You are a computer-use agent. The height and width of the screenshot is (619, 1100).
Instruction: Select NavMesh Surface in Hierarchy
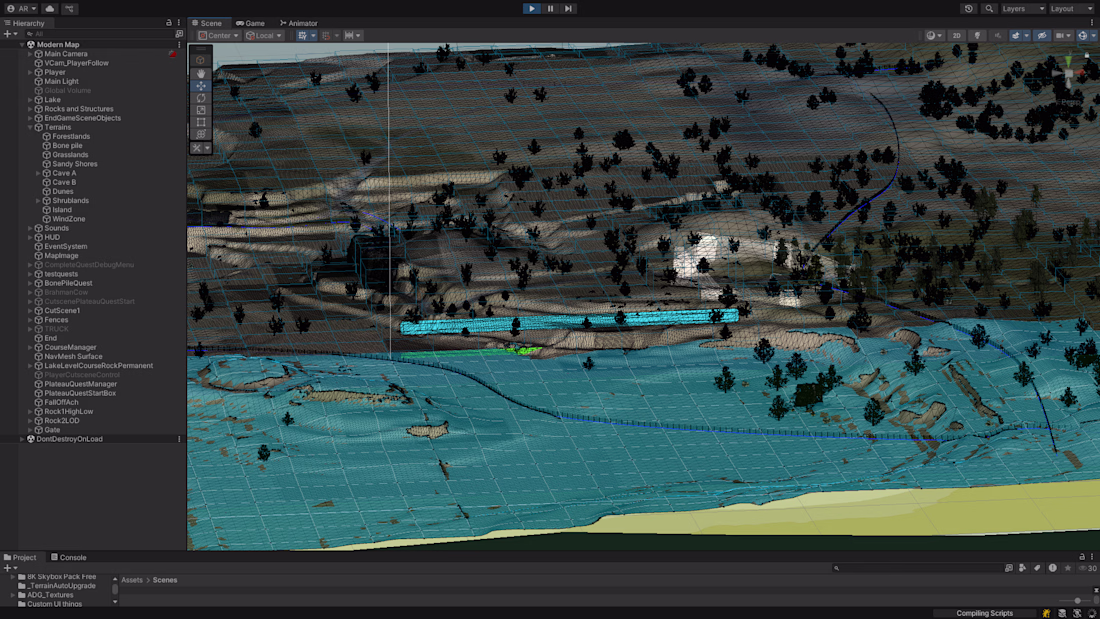(x=73, y=357)
